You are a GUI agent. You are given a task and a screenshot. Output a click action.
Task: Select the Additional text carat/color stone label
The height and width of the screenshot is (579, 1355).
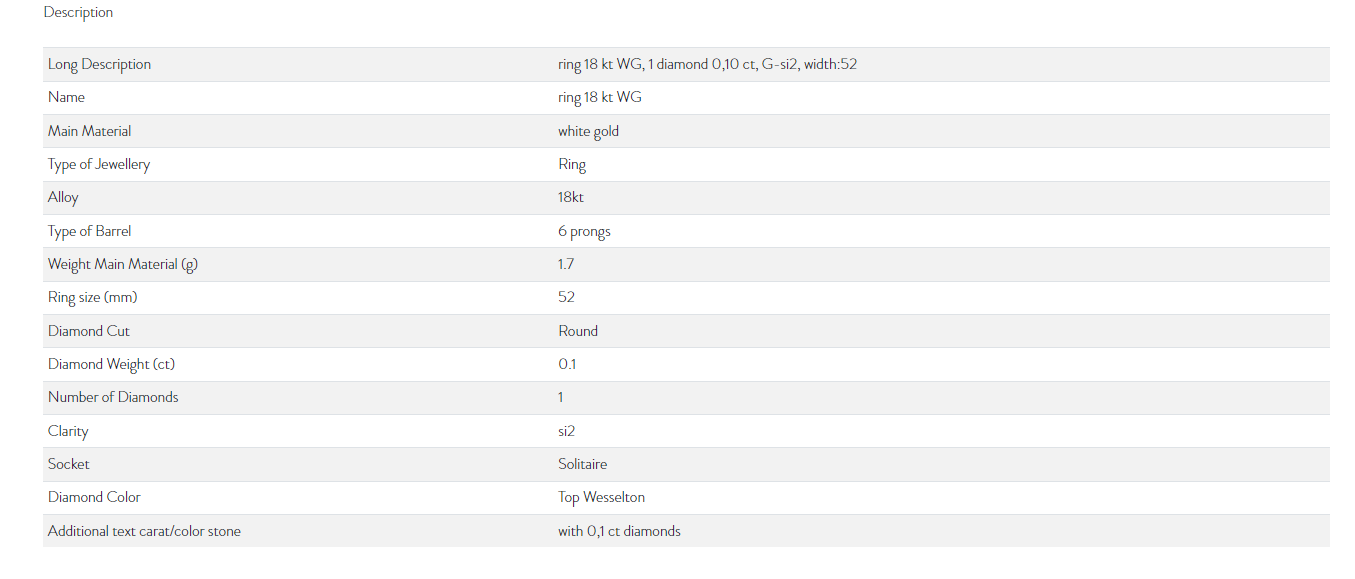click(144, 531)
